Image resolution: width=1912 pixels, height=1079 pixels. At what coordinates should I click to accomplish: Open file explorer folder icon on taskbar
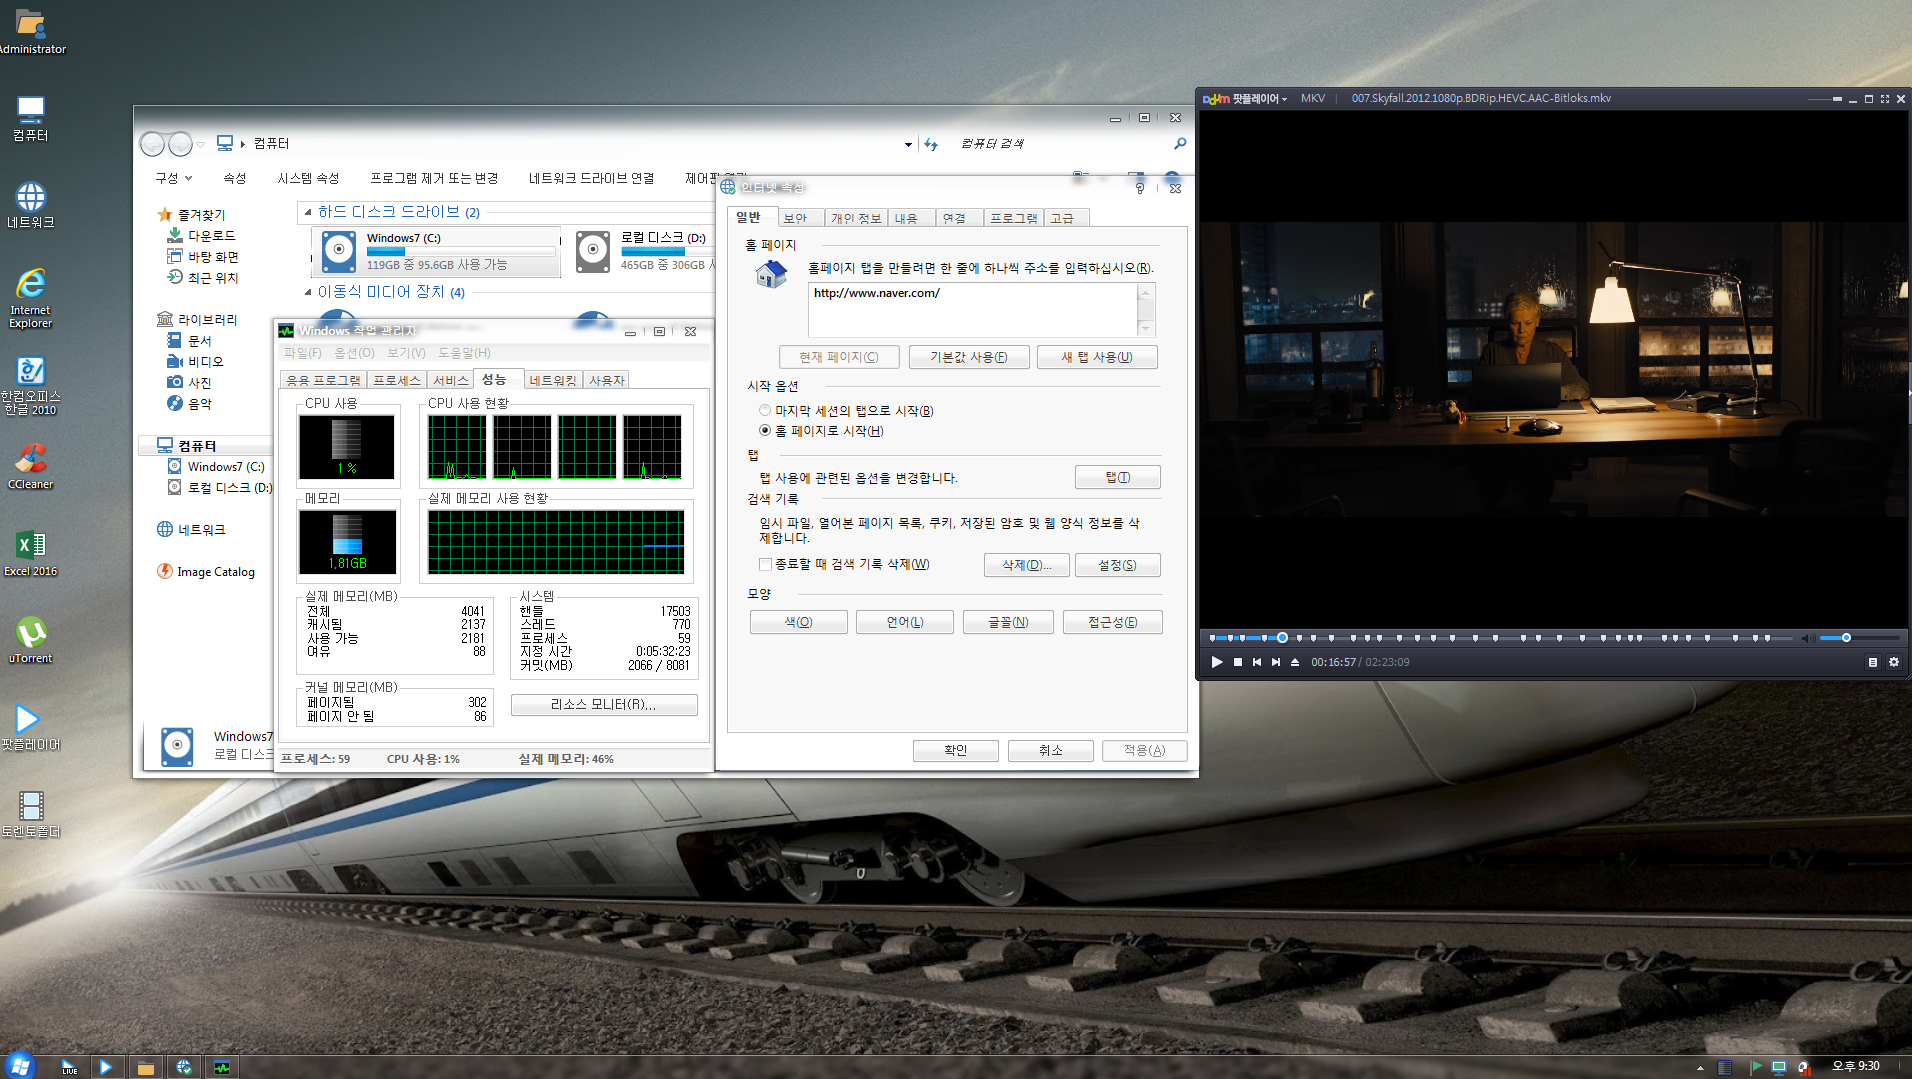(146, 1068)
